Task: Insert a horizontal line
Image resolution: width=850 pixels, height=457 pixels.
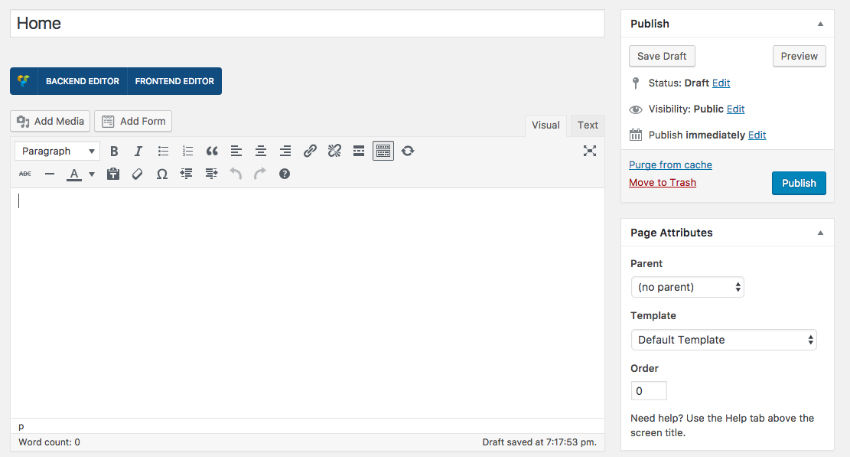Action: [49, 174]
